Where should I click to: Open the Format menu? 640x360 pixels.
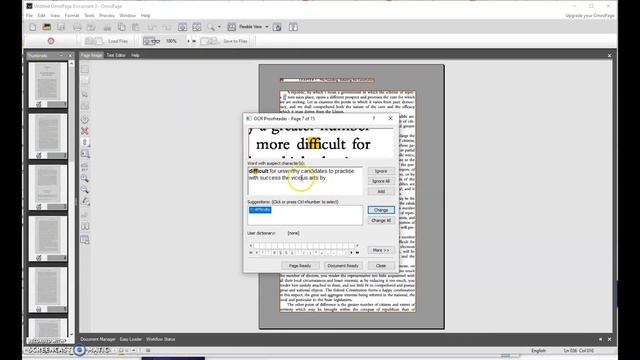(72, 16)
